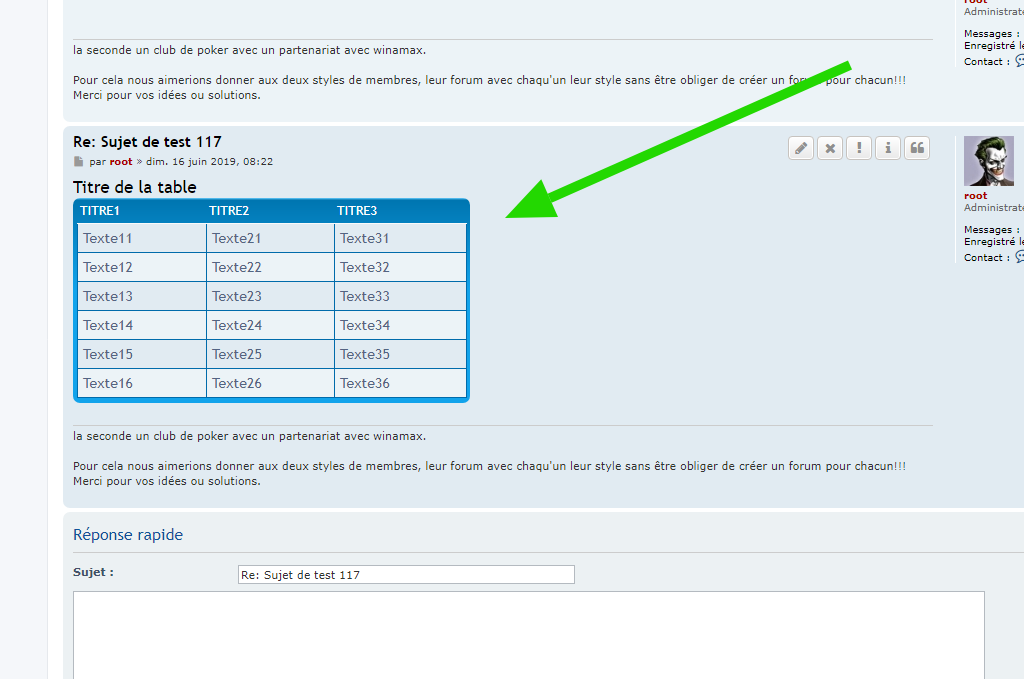Select table cell Texte24

[237, 326]
